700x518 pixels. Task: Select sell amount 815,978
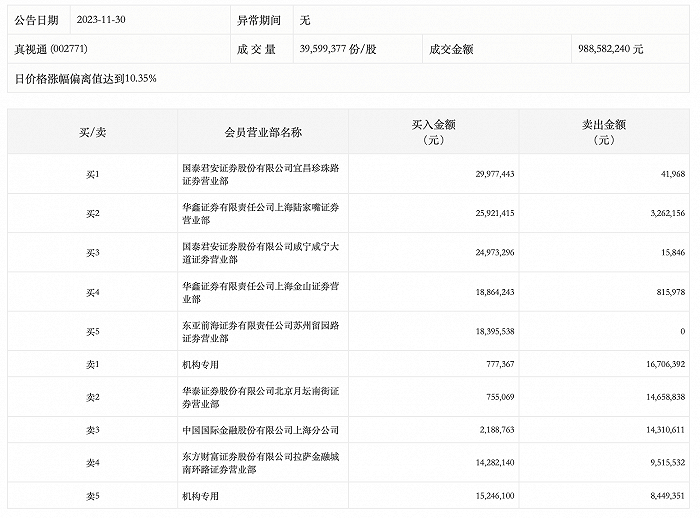pos(671,292)
